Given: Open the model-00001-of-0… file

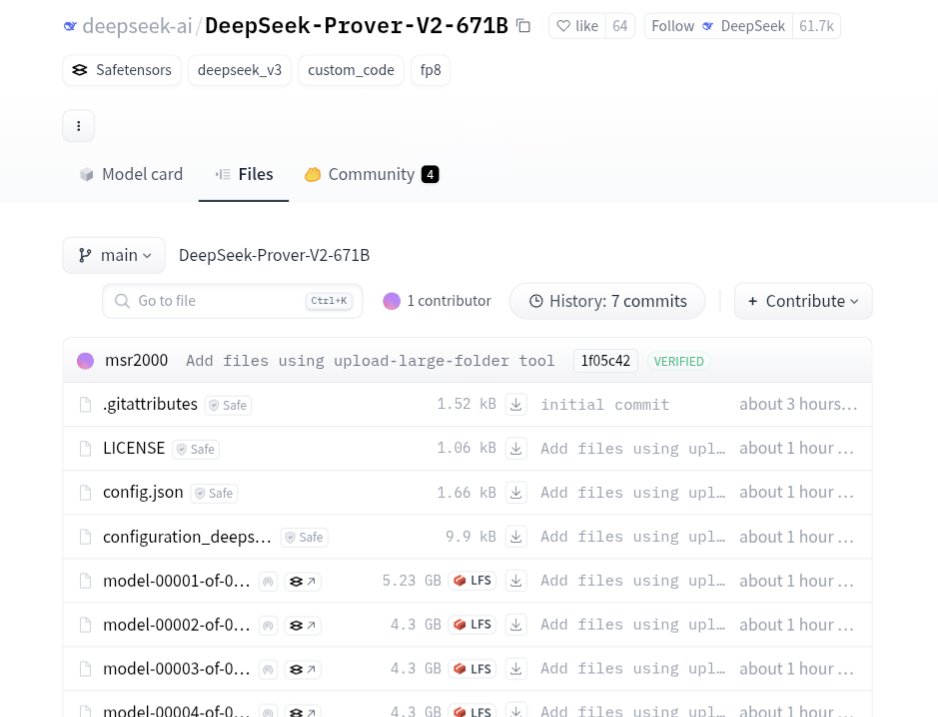Looking at the screenshot, I should [x=176, y=581].
